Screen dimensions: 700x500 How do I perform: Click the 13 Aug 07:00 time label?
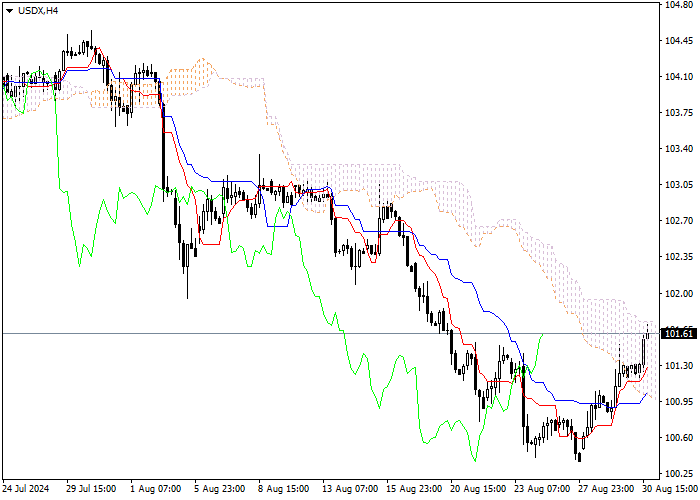[x=350, y=489]
